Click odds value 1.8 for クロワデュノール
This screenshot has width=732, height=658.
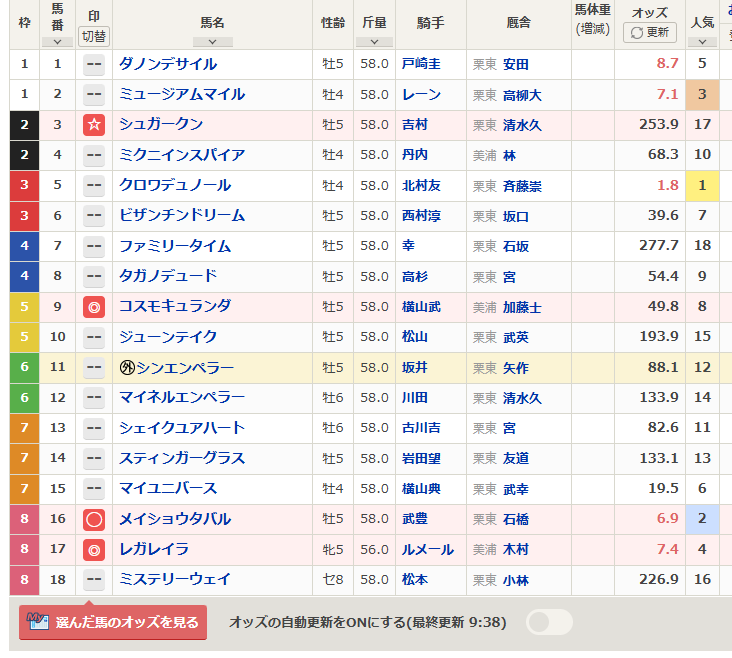(668, 185)
